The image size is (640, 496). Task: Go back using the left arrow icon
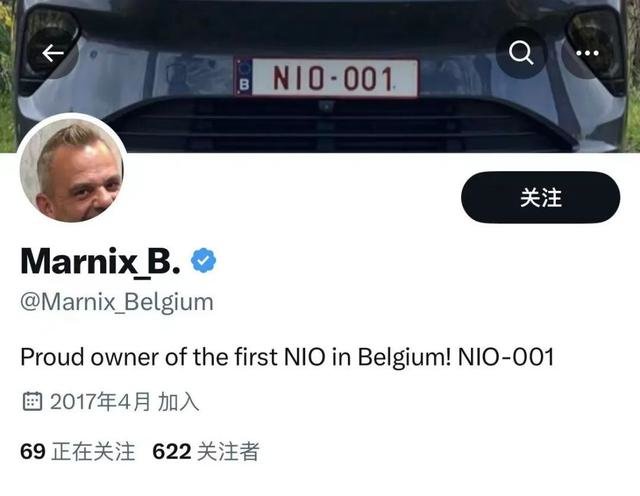click(53, 53)
